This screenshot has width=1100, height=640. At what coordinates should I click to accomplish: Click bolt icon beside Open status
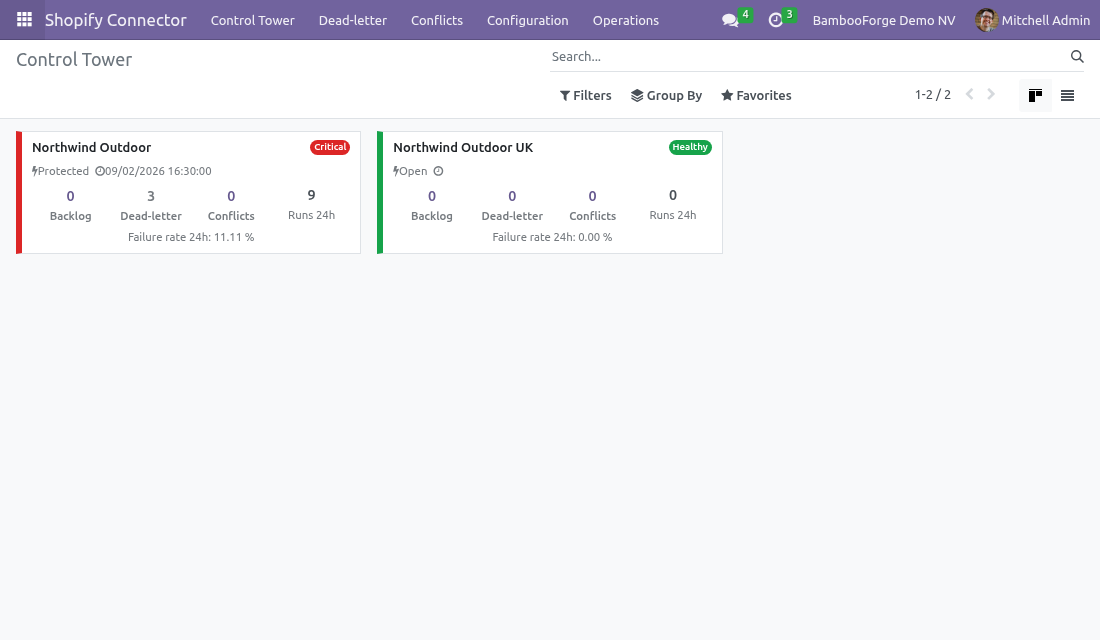pos(396,171)
